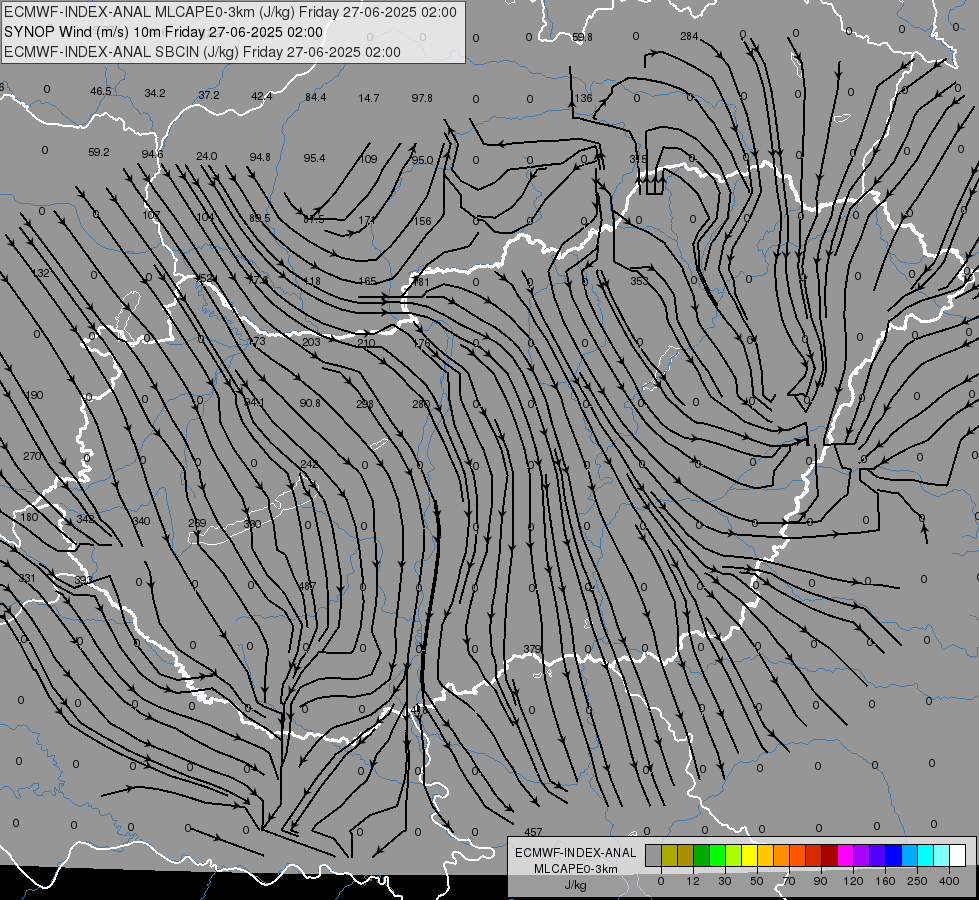Viewport: 979px width, 900px height.
Task: Select the map value 190
Action: pos(34,395)
